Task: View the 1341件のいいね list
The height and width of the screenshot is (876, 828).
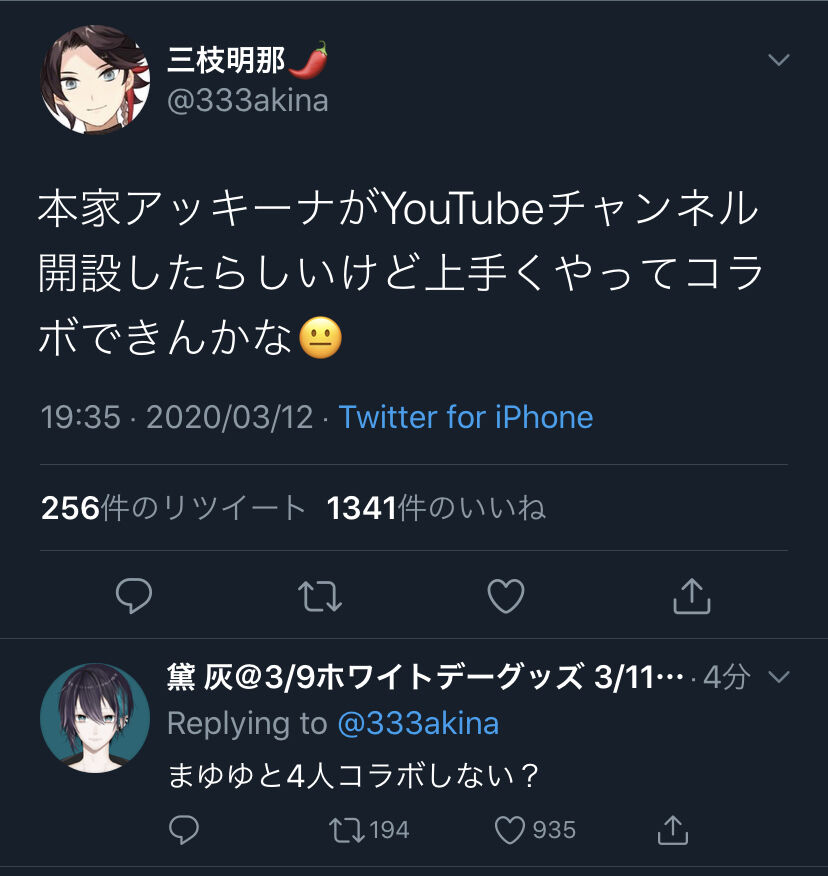Action: [x=436, y=508]
